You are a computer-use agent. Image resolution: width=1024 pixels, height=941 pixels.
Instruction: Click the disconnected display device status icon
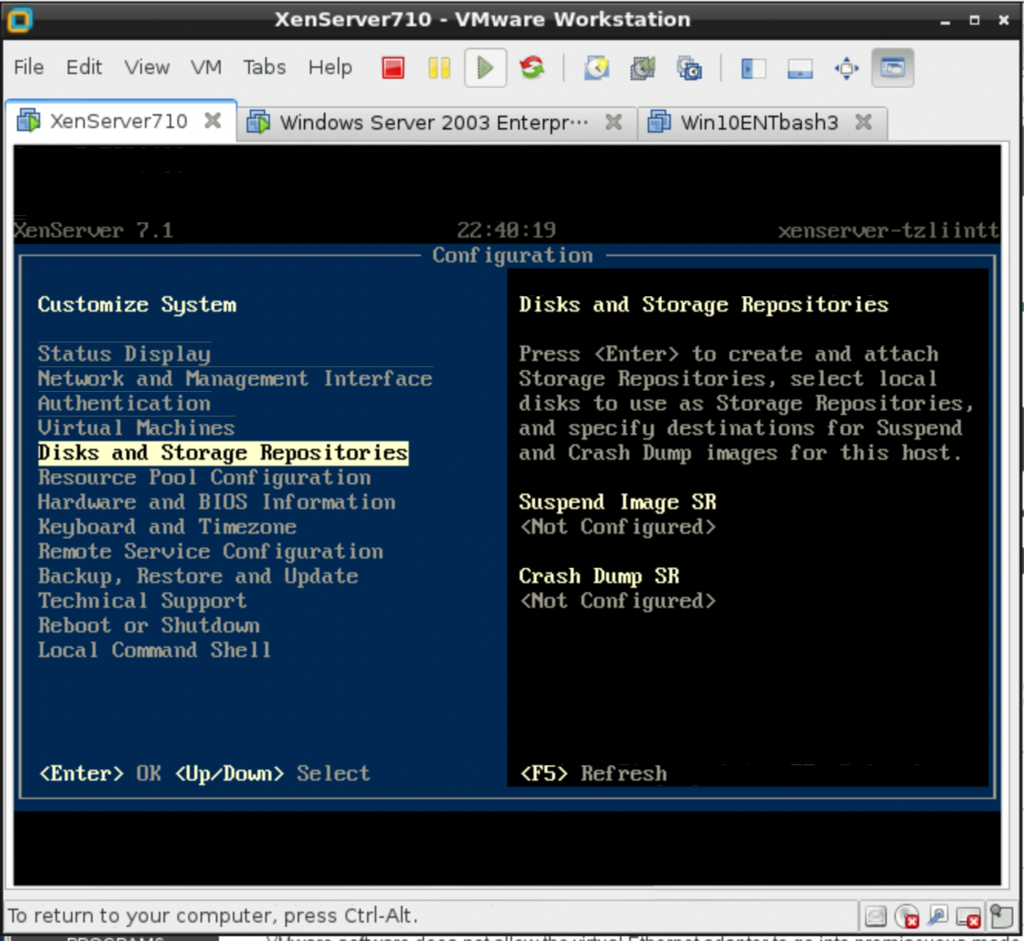968,917
